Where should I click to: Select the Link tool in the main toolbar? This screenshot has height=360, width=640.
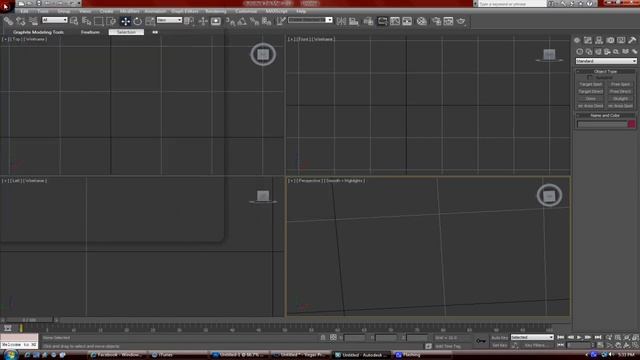click(8, 21)
